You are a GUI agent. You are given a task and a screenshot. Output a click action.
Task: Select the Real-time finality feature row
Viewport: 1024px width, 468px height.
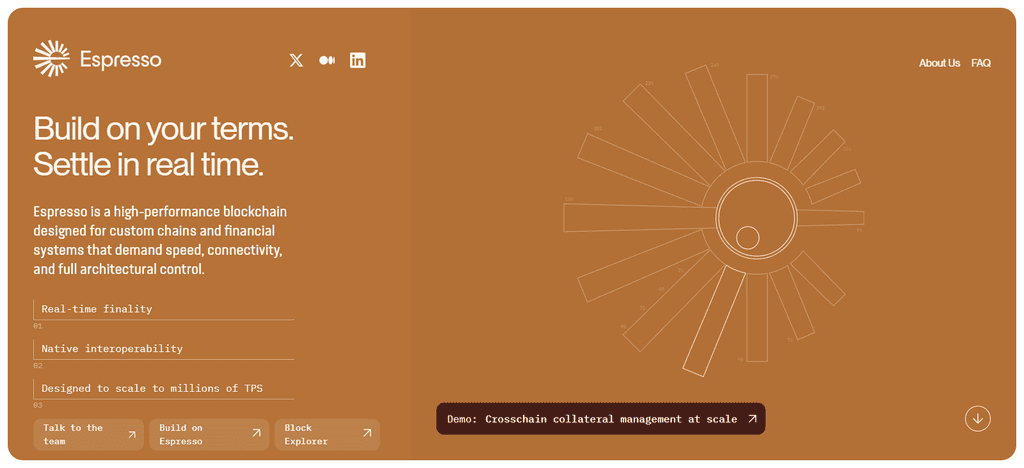[164, 309]
